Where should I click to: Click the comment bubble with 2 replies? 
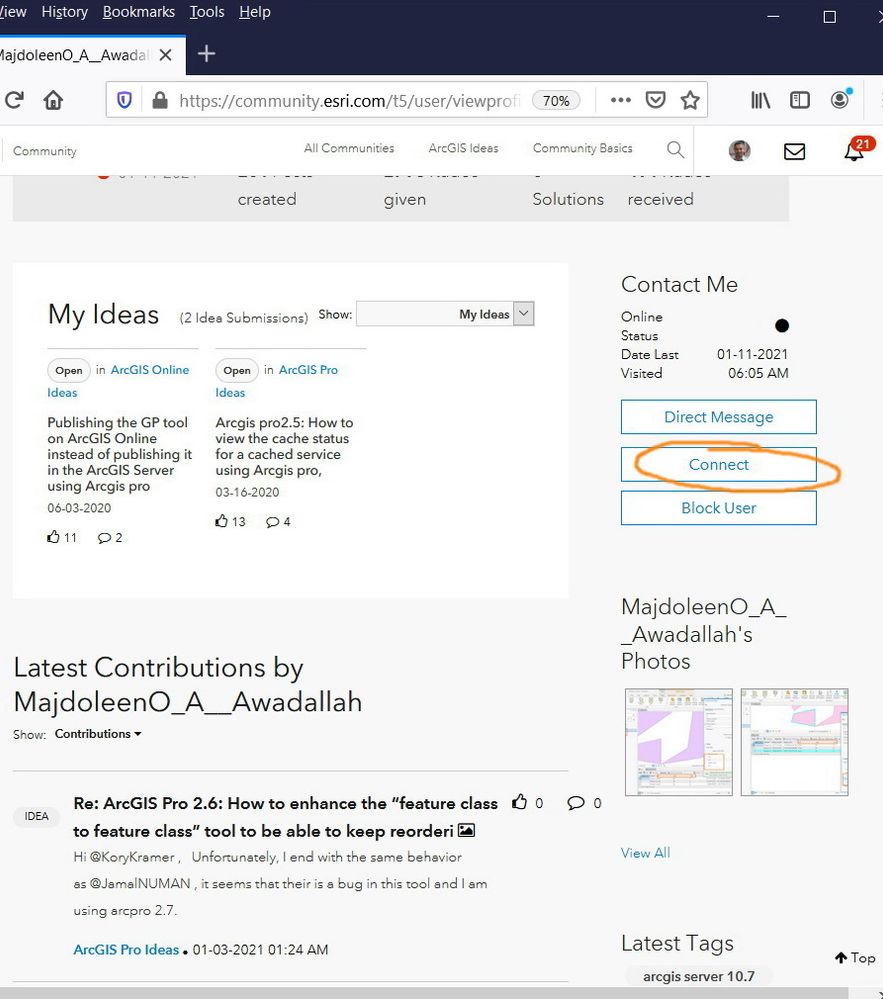pyautogui.click(x=104, y=538)
